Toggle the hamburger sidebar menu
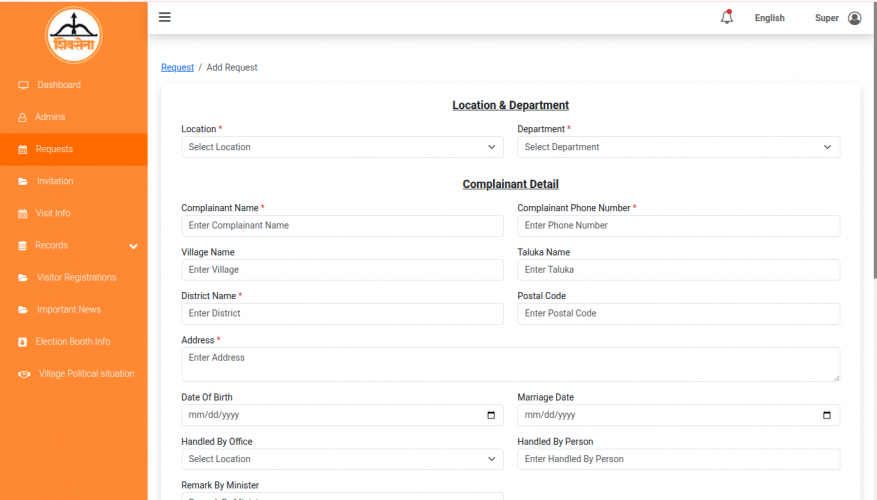Image resolution: width=877 pixels, height=500 pixels. (164, 17)
